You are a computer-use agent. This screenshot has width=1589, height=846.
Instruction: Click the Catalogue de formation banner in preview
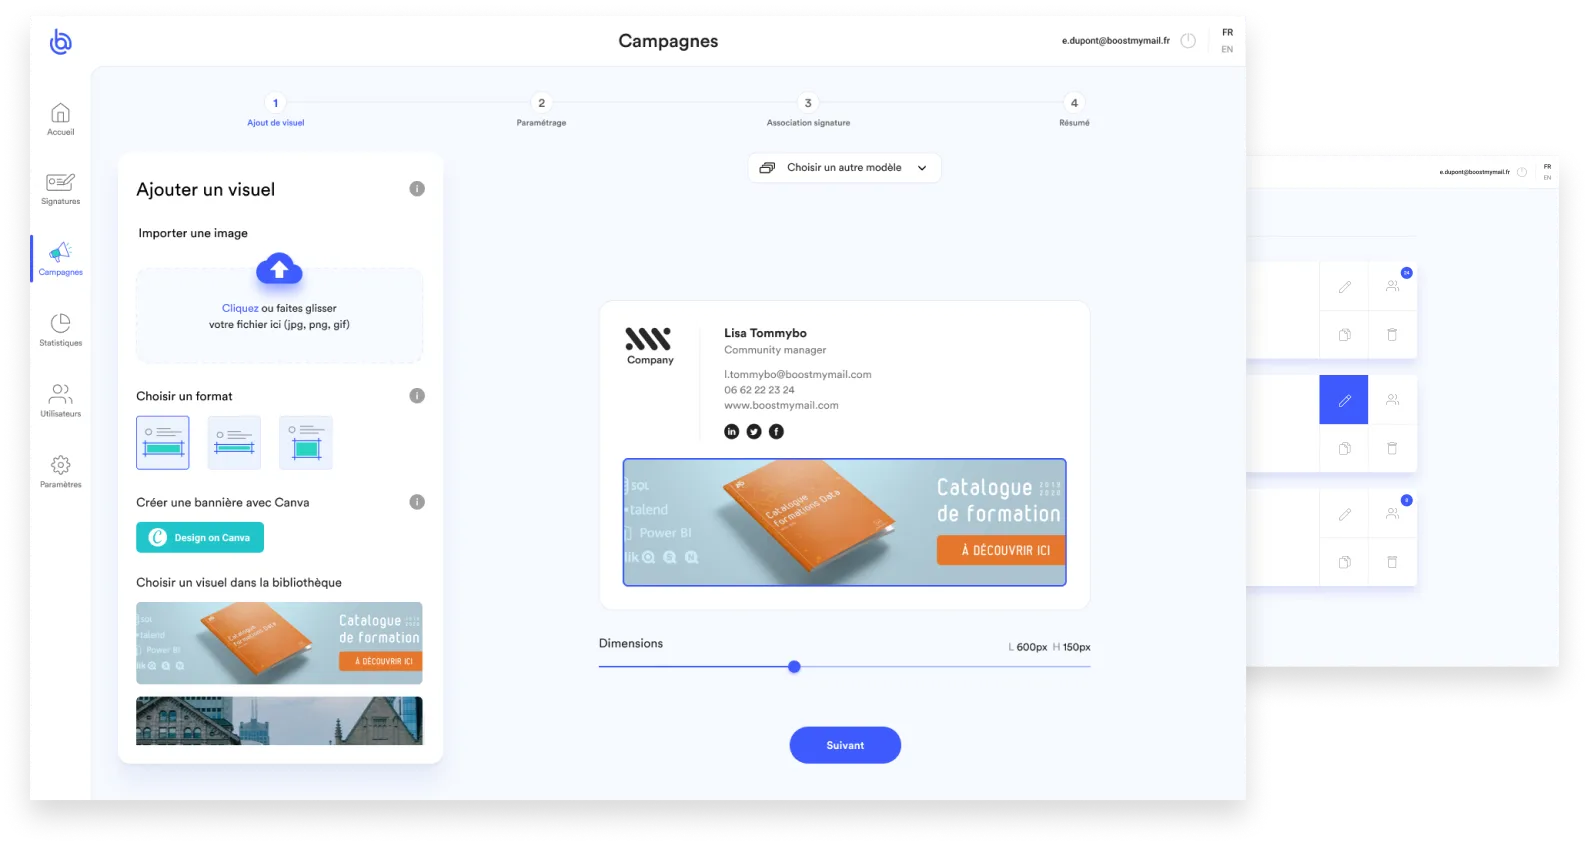(x=844, y=522)
